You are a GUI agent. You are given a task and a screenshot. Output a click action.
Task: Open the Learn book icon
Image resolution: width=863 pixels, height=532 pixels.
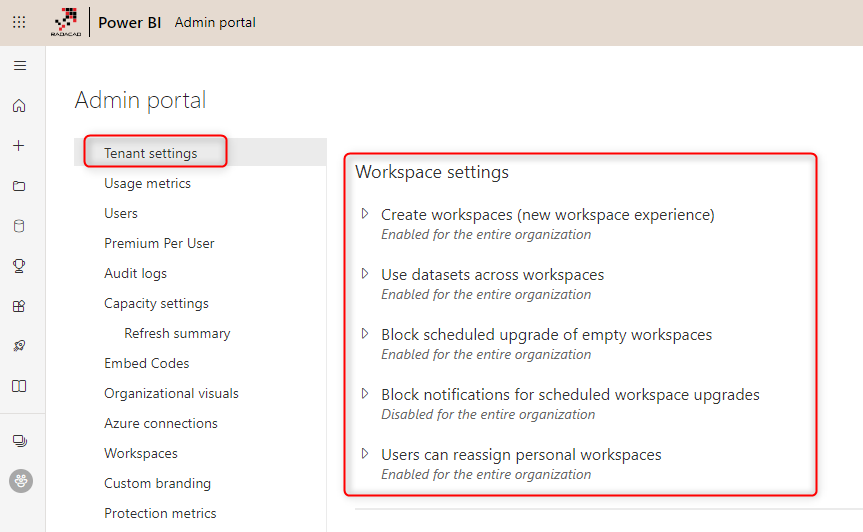tap(19, 386)
